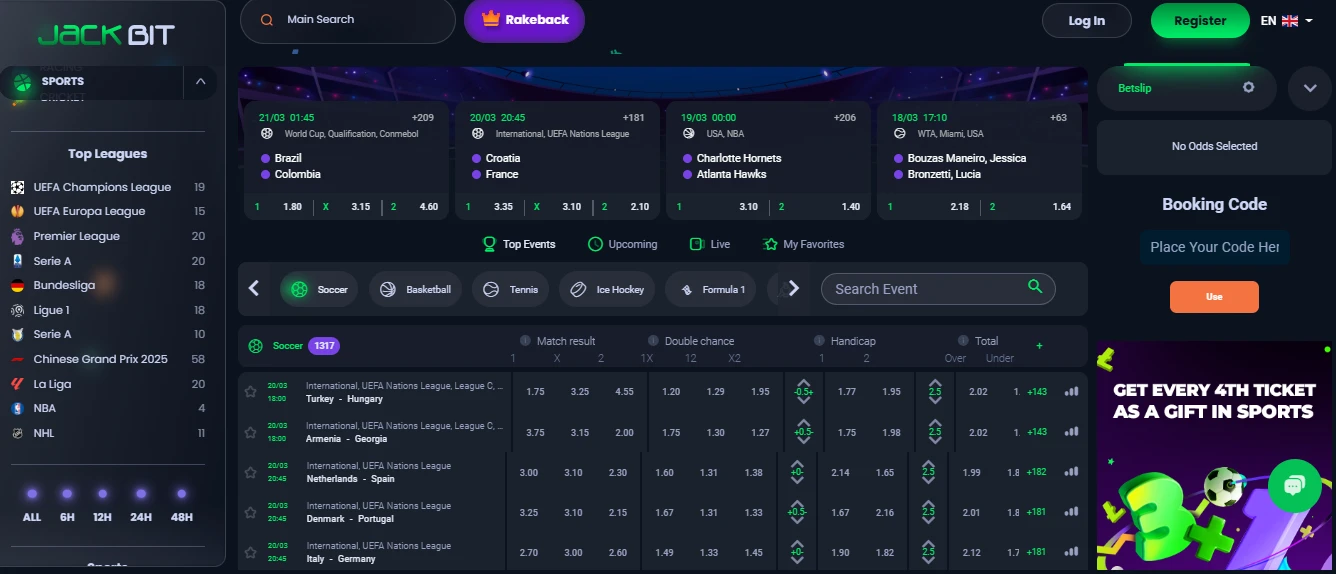
Task: Open the live chat bubble
Action: pos(1294,486)
